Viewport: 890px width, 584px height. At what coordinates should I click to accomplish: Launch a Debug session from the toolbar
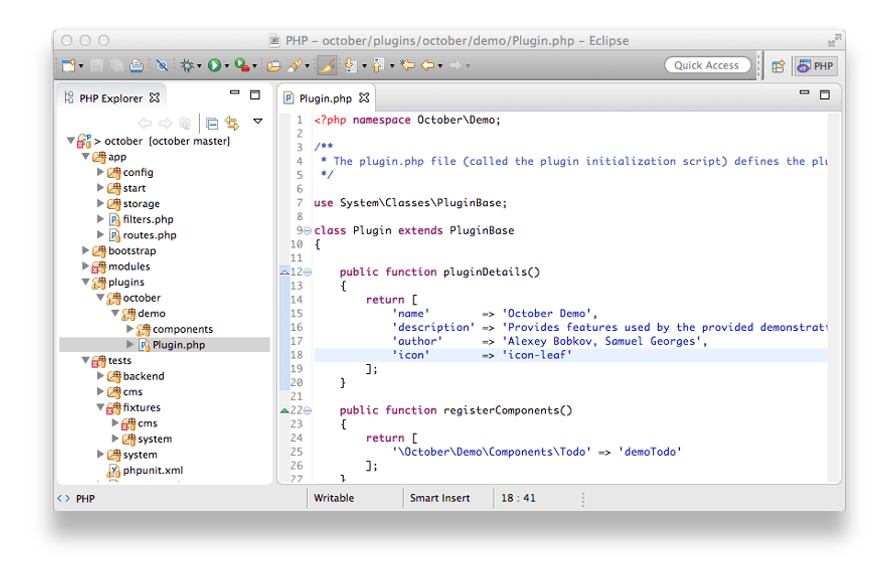(x=187, y=65)
